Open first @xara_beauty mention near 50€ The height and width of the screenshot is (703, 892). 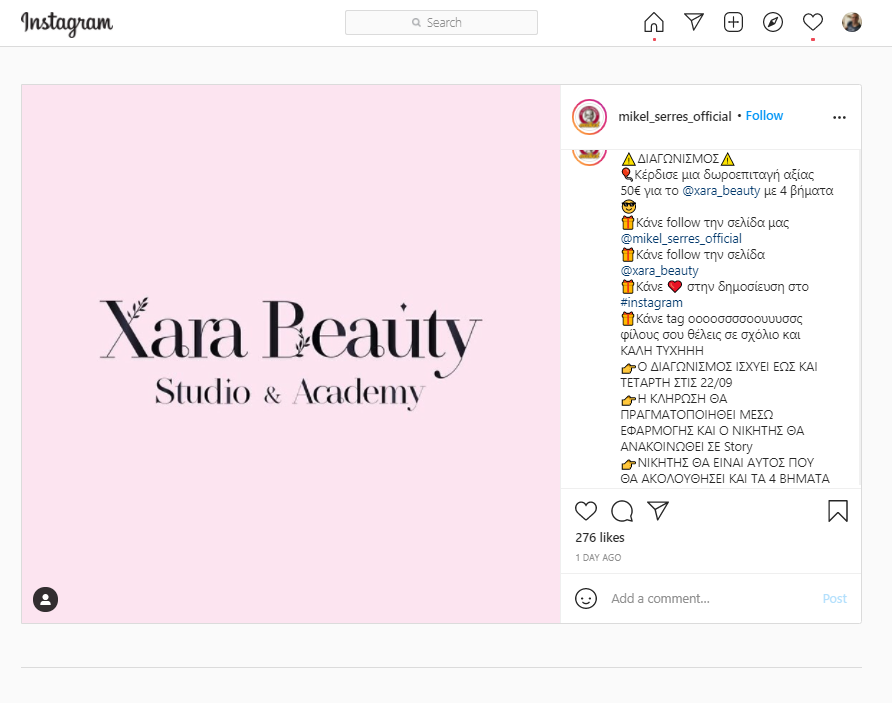click(721, 191)
